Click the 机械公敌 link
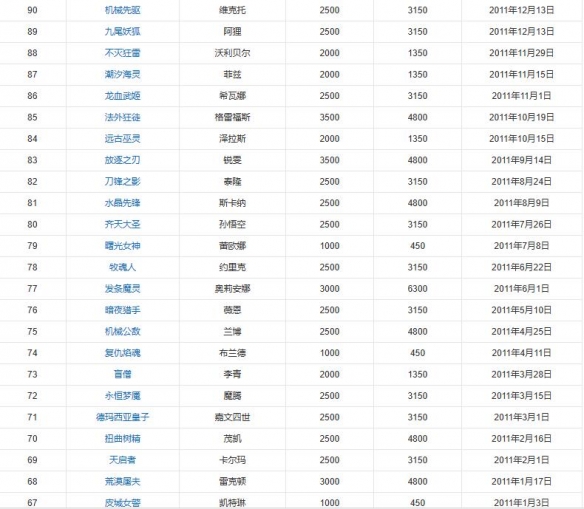 [123, 331]
